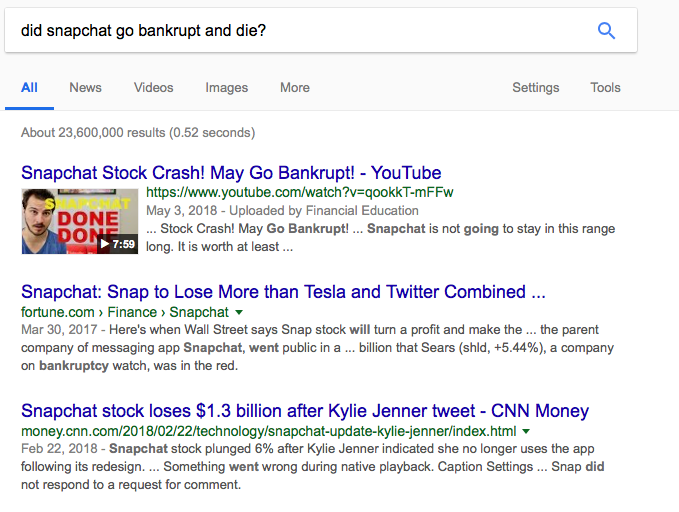Switch to the Images results tab
Viewport: 679px width, 512px height.
pos(226,87)
